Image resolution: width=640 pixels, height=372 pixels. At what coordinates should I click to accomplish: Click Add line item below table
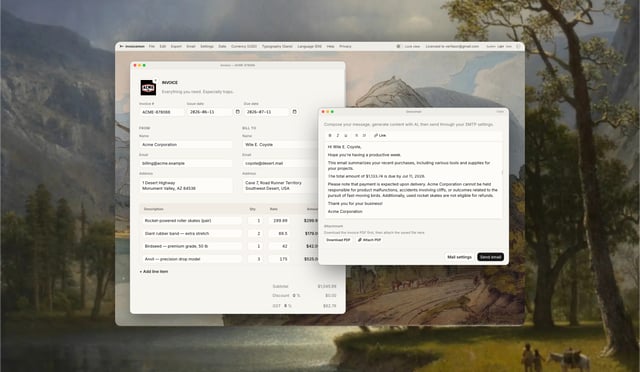pos(154,272)
